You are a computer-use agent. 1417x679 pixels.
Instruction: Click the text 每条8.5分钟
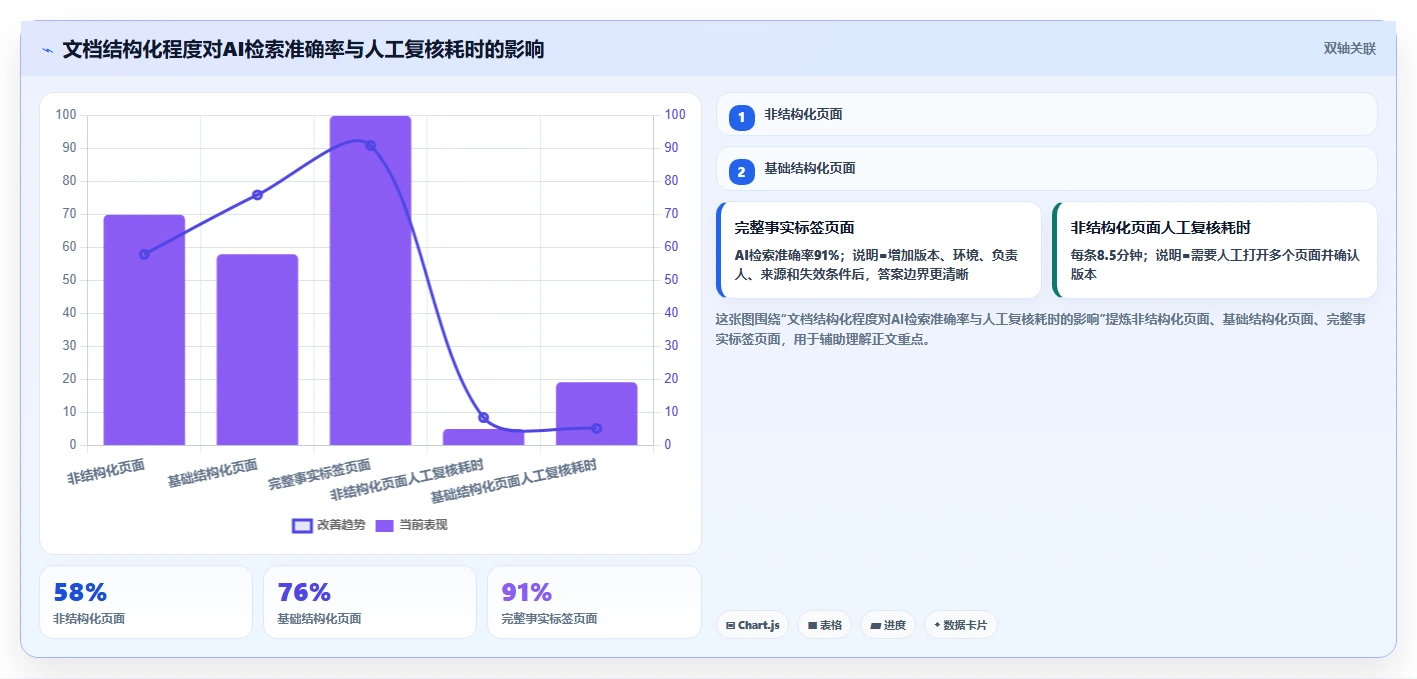pos(1108,255)
